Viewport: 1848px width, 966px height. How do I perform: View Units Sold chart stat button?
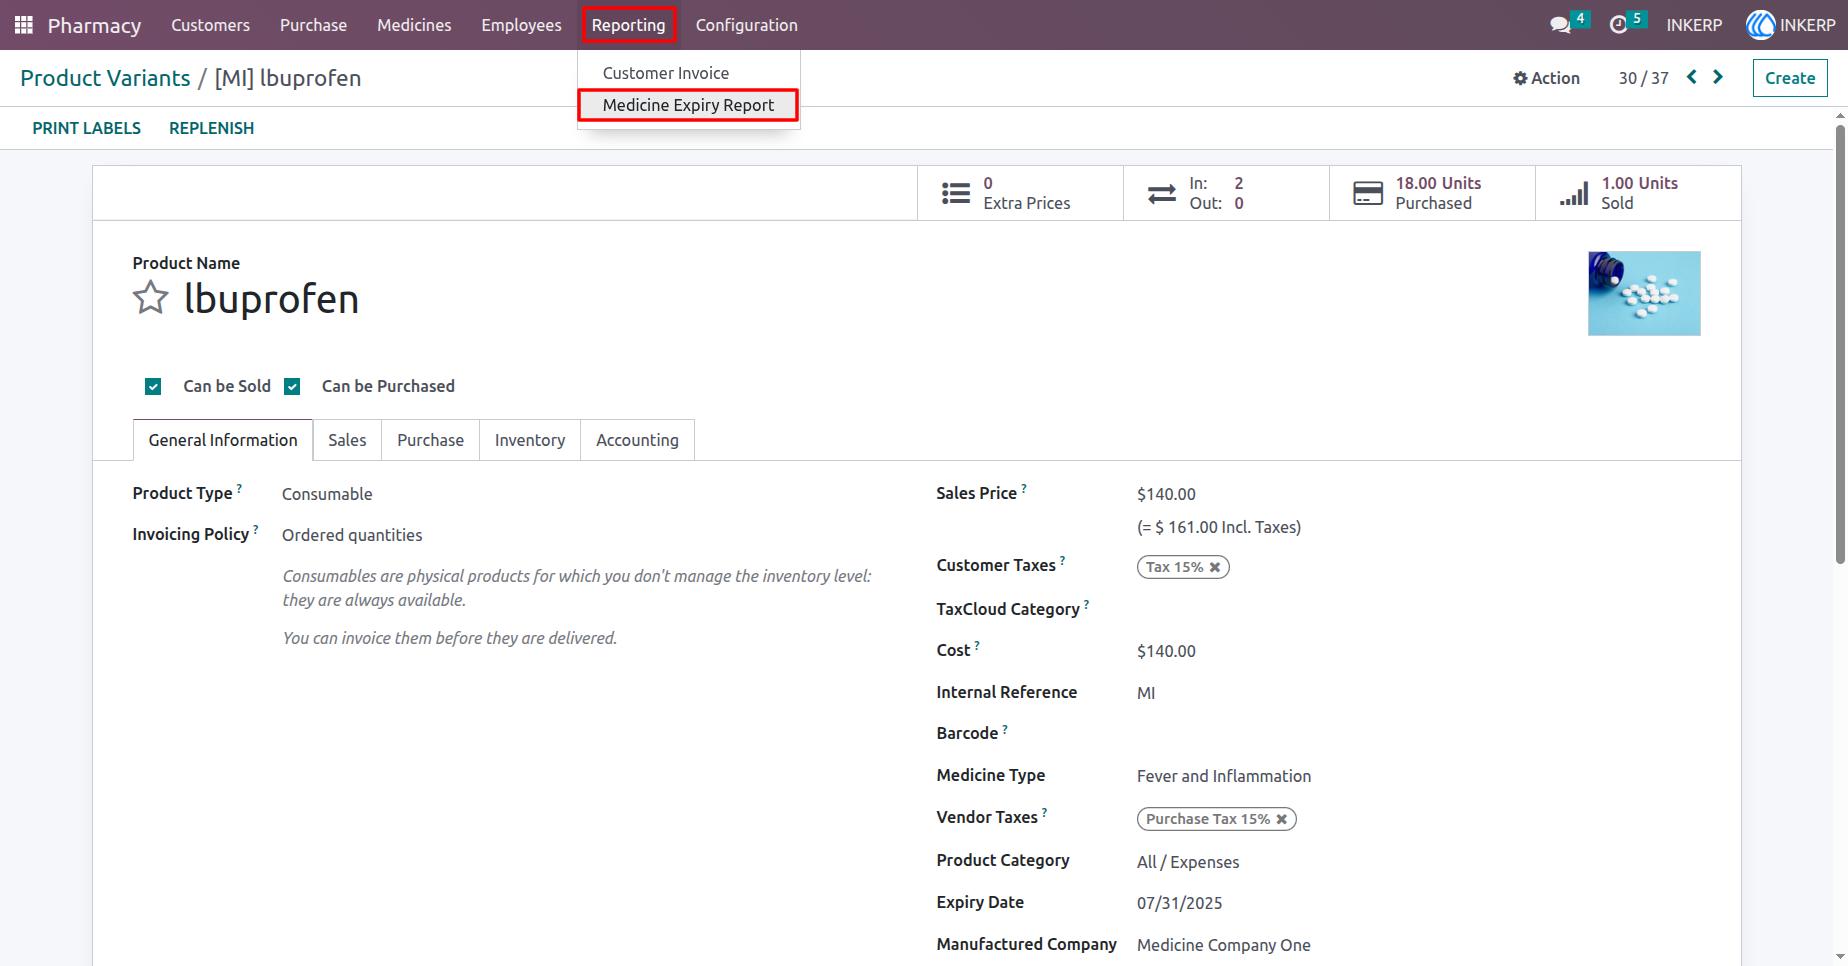coord(1638,193)
